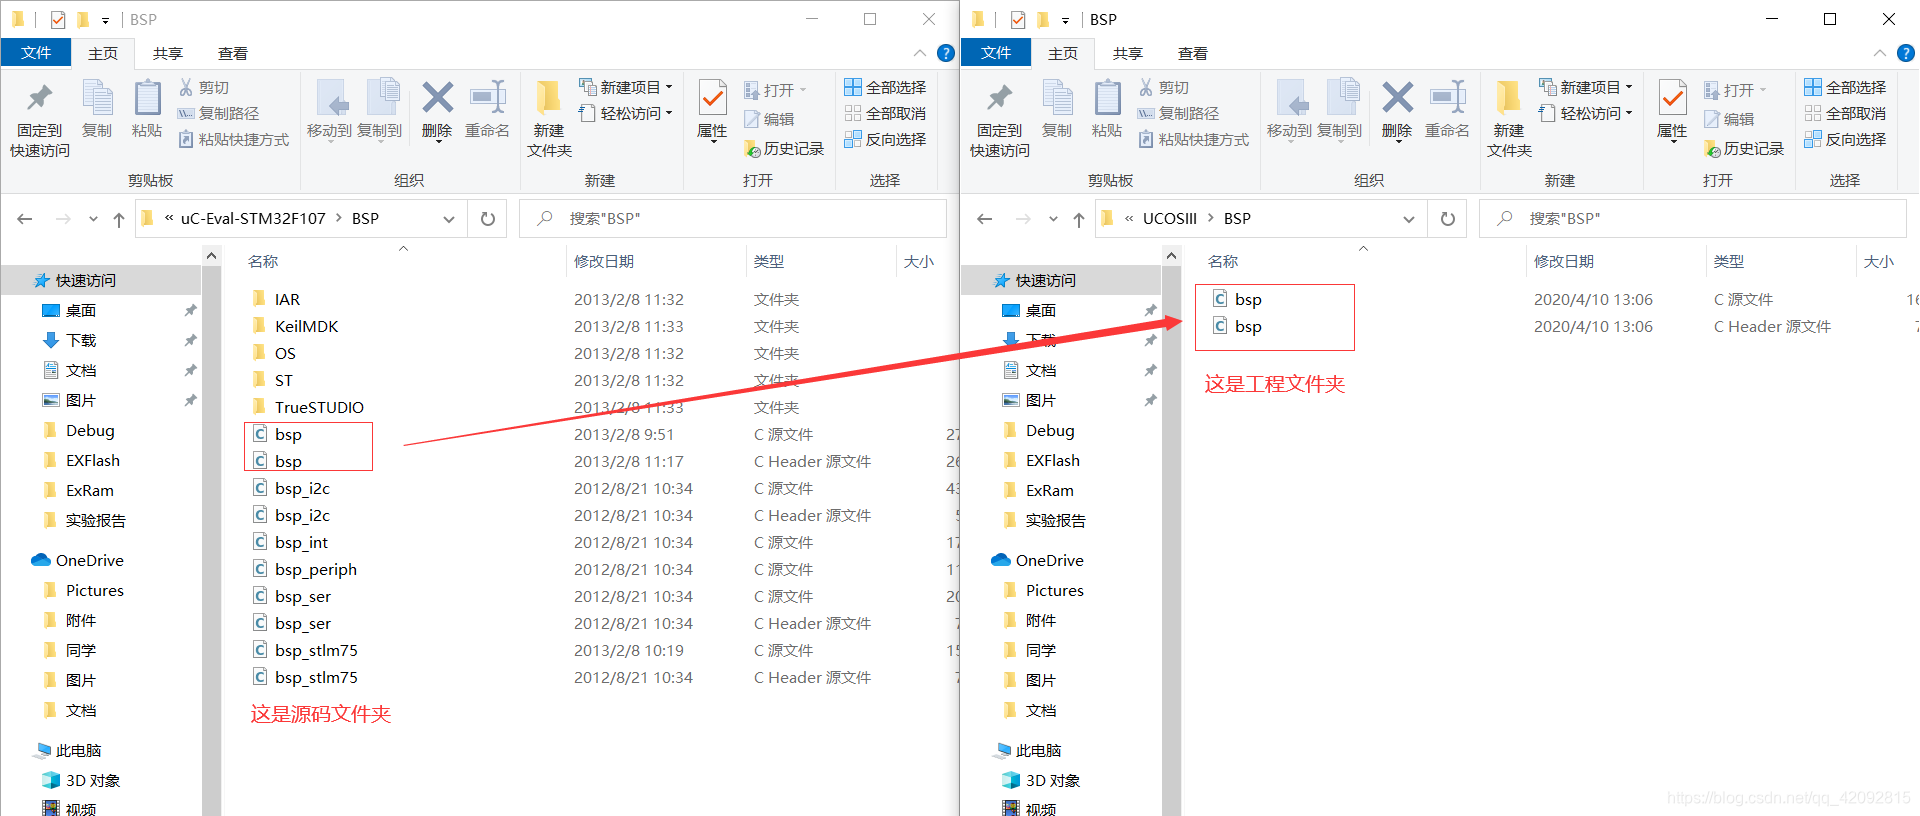Image resolution: width=1920 pixels, height=816 pixels.
Task: Click Rename (重命名) icon in right window
Action: [1448, 97]
